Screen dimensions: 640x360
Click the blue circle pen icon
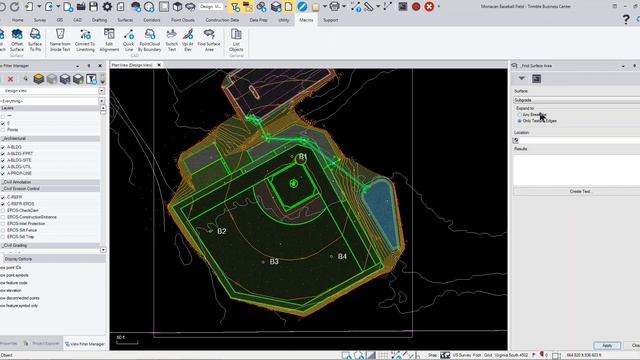[x=302, y=7]
